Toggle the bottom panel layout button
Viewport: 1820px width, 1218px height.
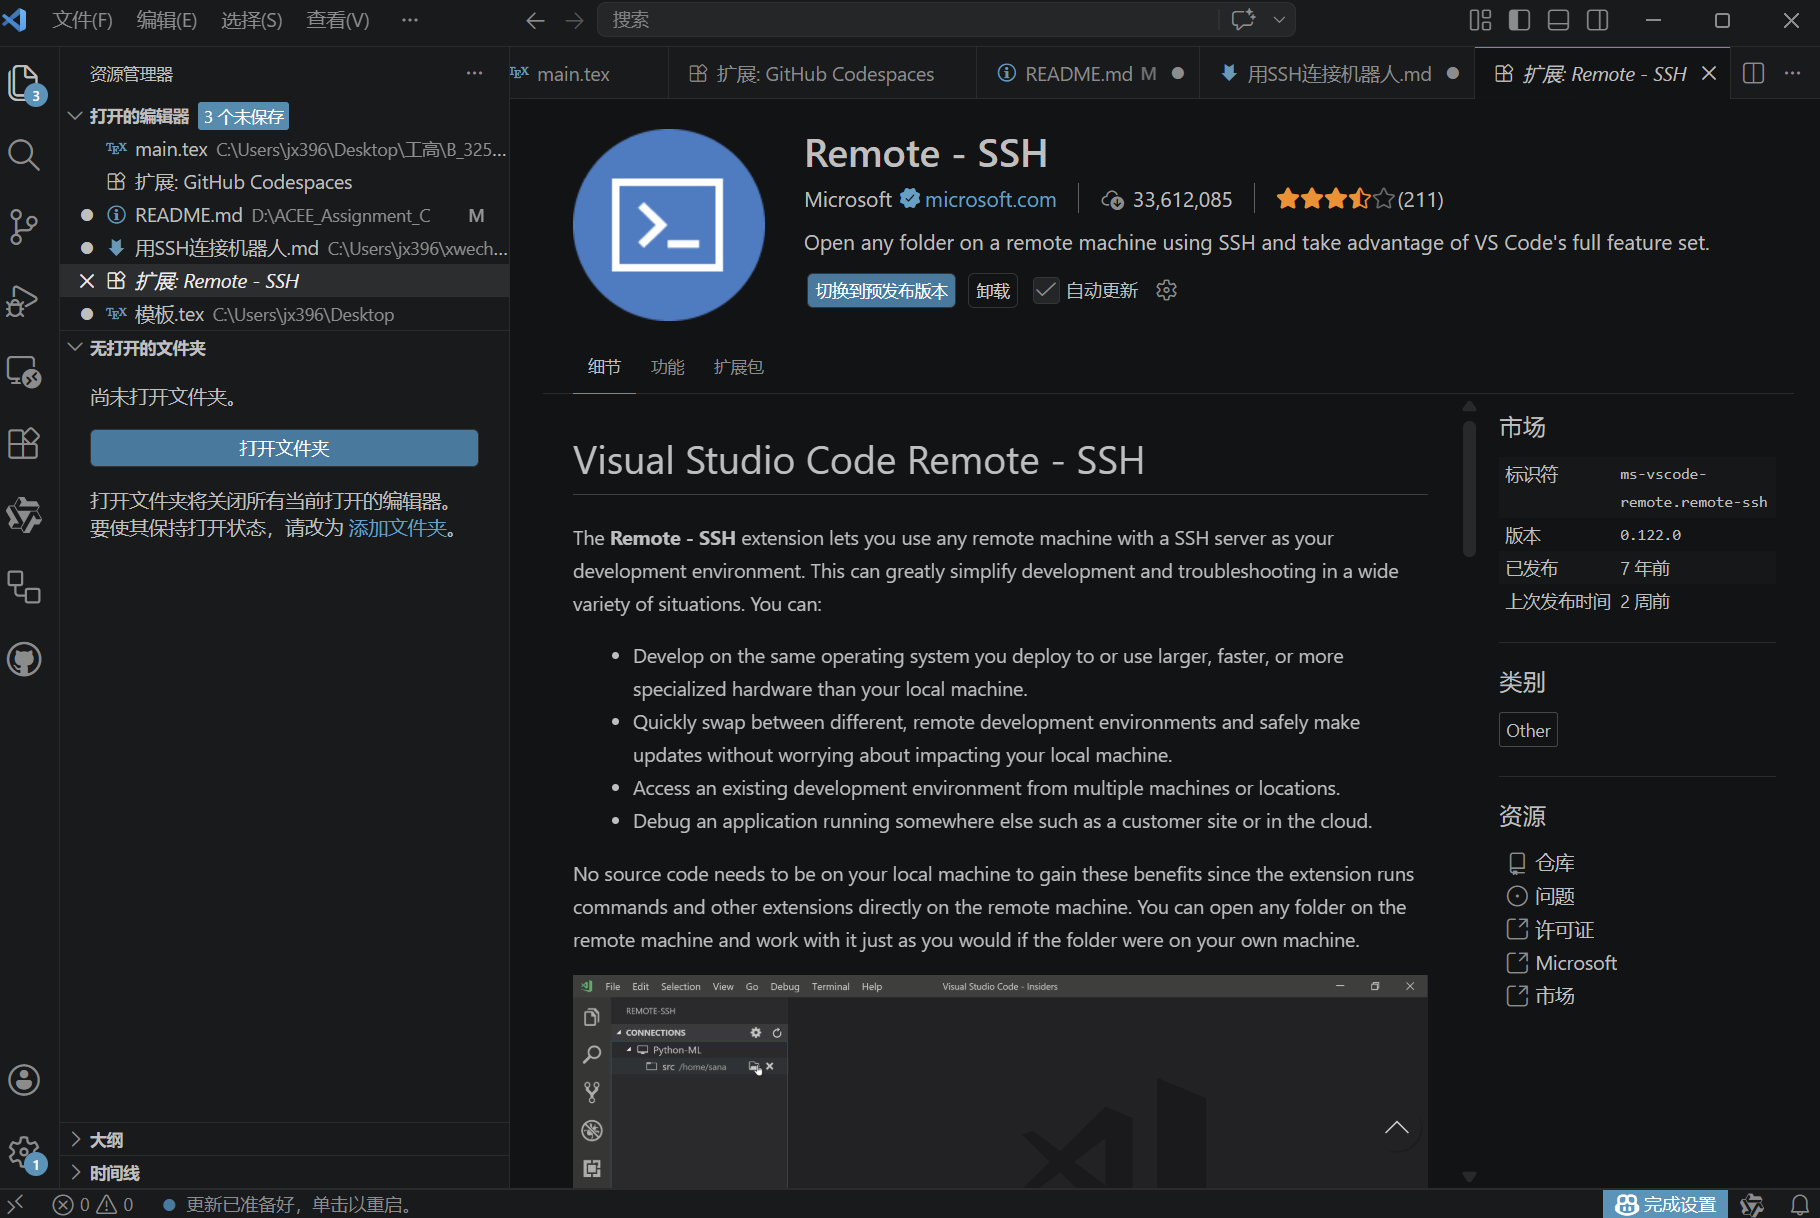click(1558, 20)
